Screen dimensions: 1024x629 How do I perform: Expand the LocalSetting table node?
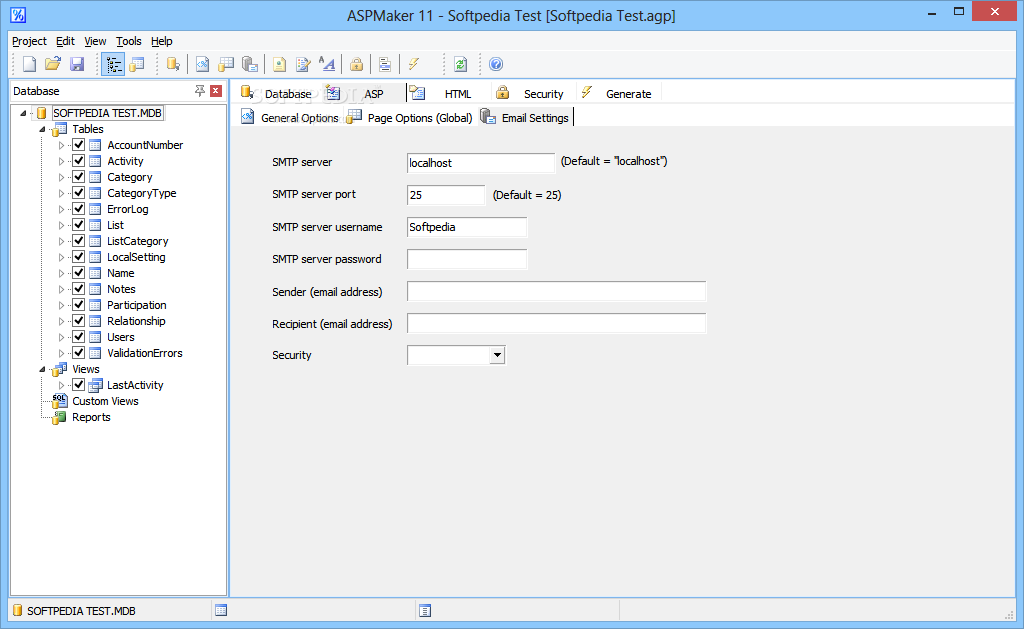coord(61,257)
